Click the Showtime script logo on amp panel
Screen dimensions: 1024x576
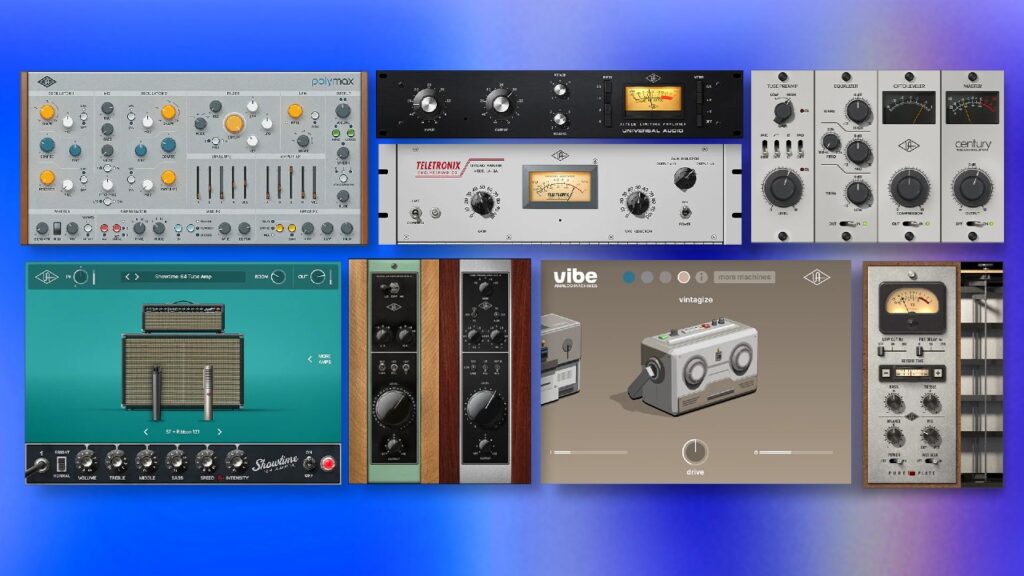(275, 464)
